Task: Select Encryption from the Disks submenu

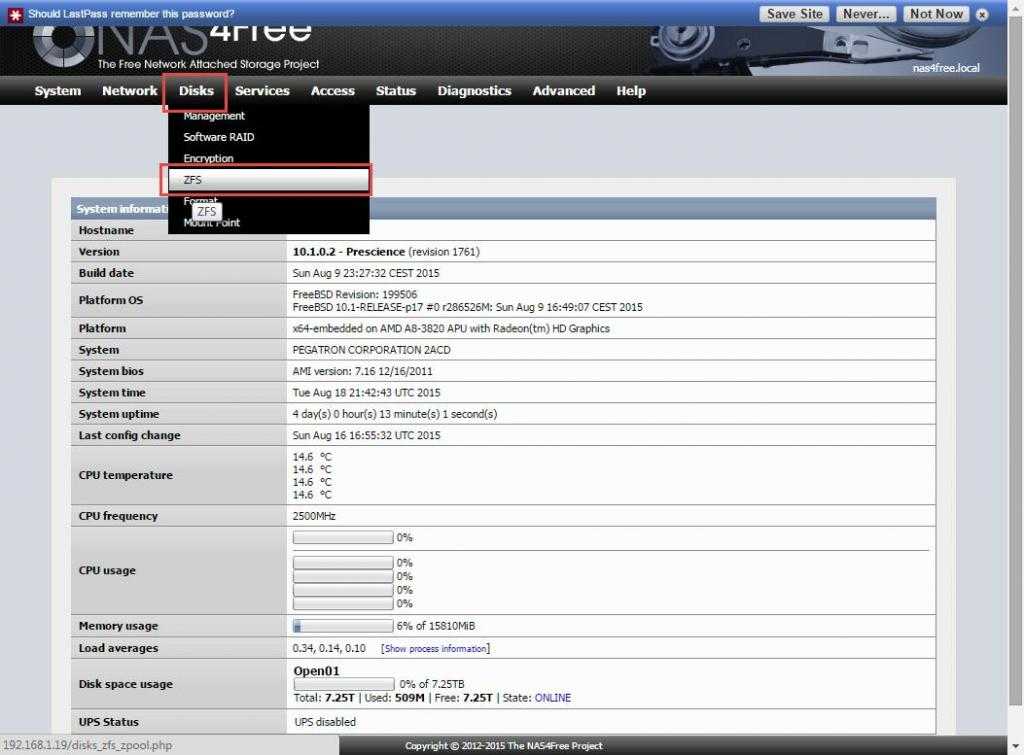Action: pyautogui.click(x=208, y=159)
